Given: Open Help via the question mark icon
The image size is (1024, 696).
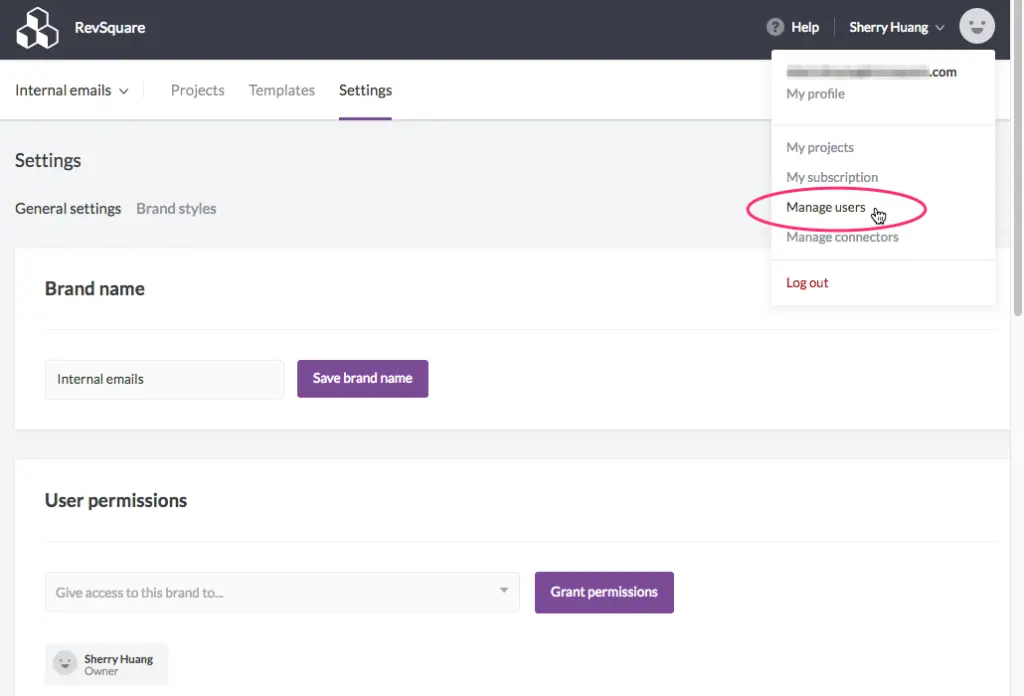Looking at the screenshot, I should click(775, 27).
